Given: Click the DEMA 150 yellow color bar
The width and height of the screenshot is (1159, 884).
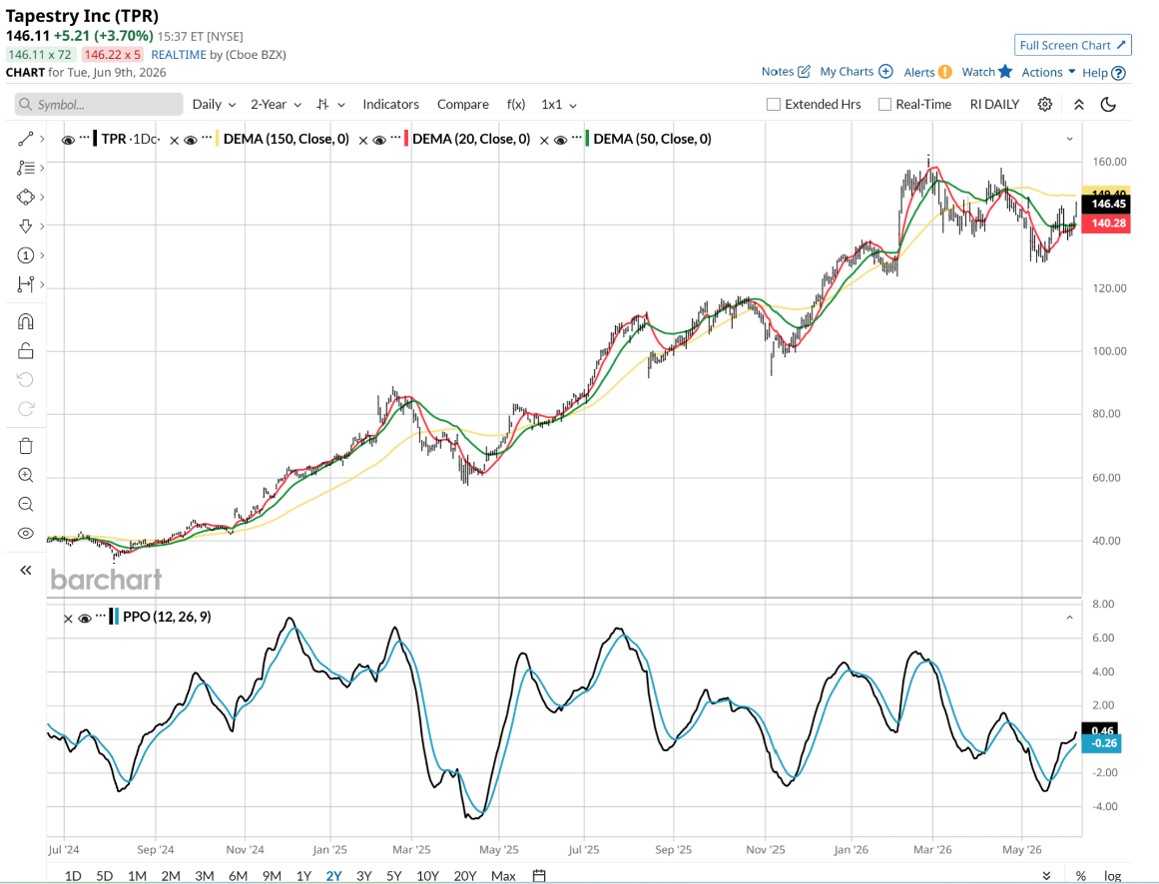Looking at the screenshot, I should point(217,139).
